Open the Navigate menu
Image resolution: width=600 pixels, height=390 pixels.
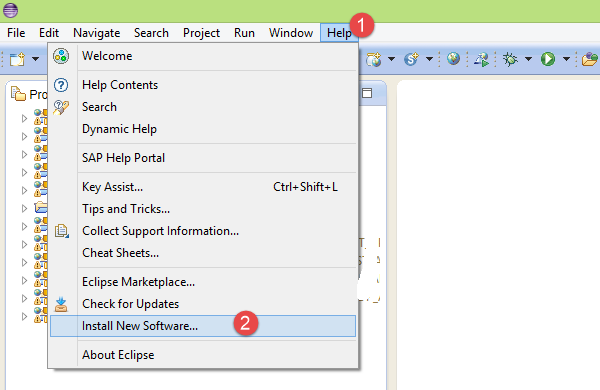pos(97,33)
